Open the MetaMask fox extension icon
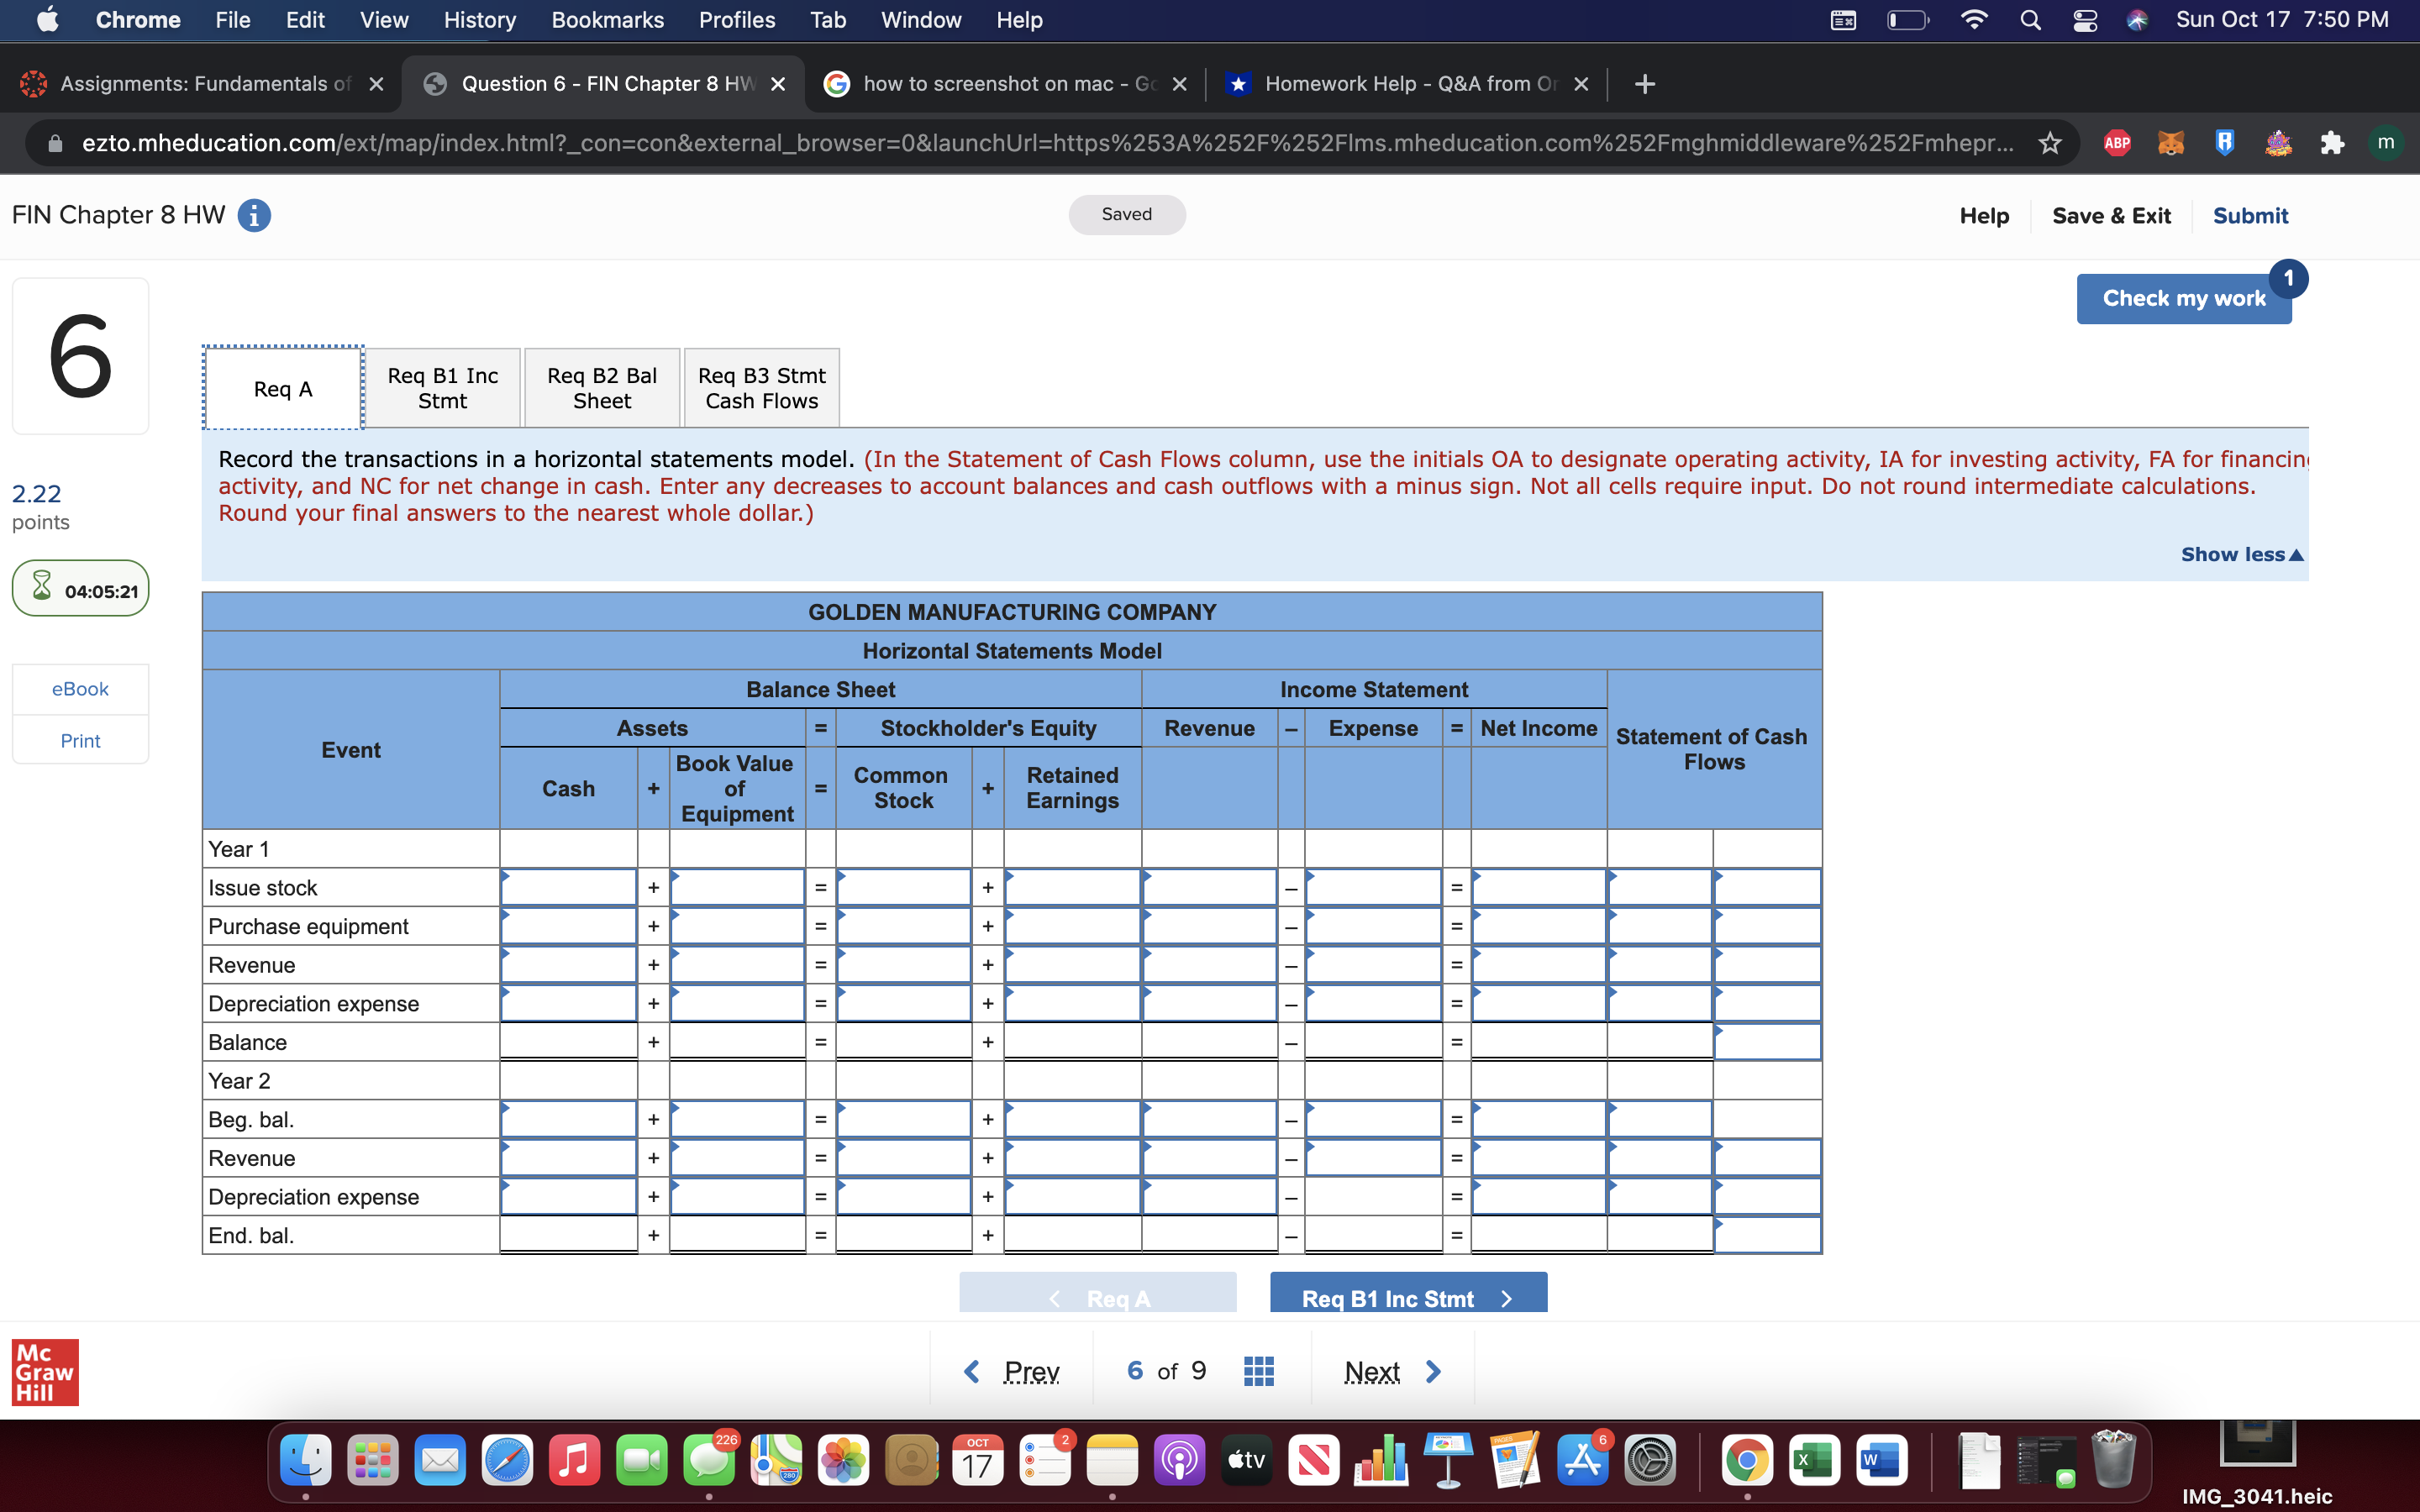The width and height of the screenshot is (2420, 1512). [2171, 142]
